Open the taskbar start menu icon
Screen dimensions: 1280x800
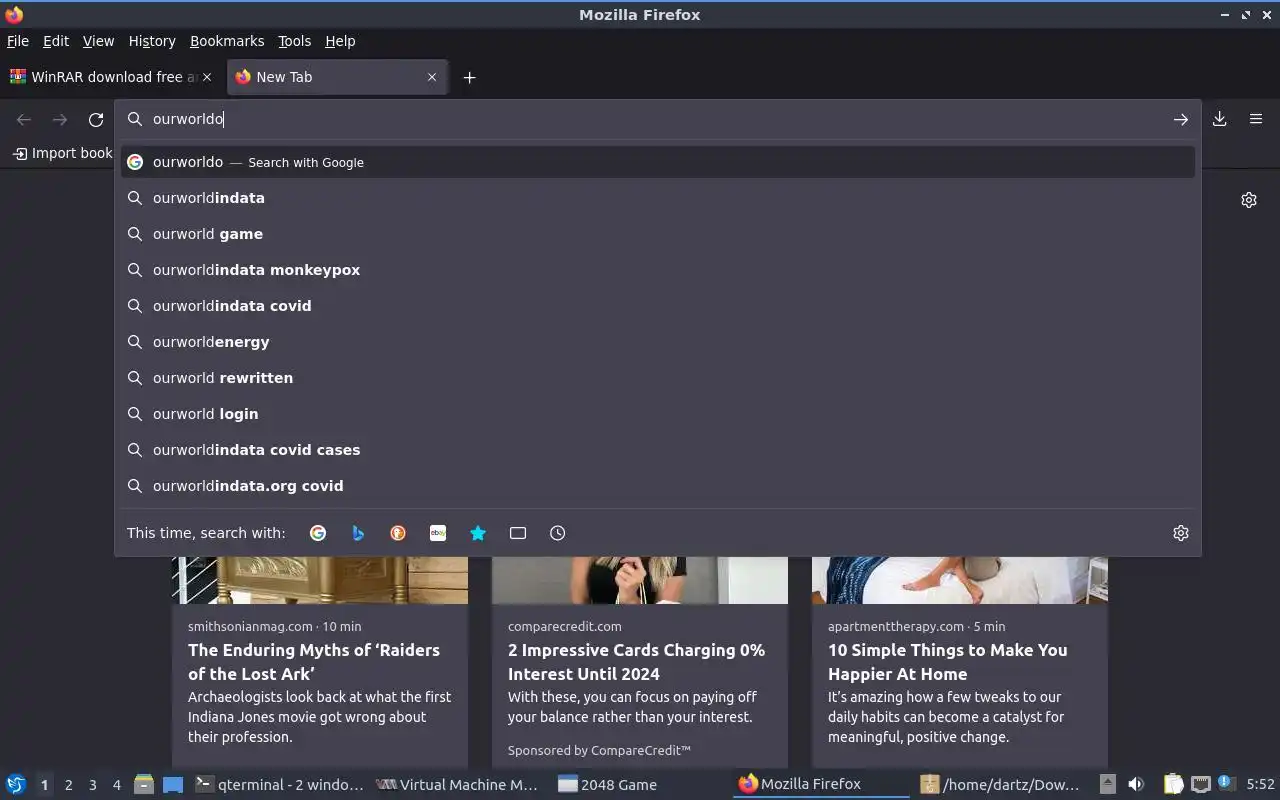pyautogui.click(x=16, y=785)
